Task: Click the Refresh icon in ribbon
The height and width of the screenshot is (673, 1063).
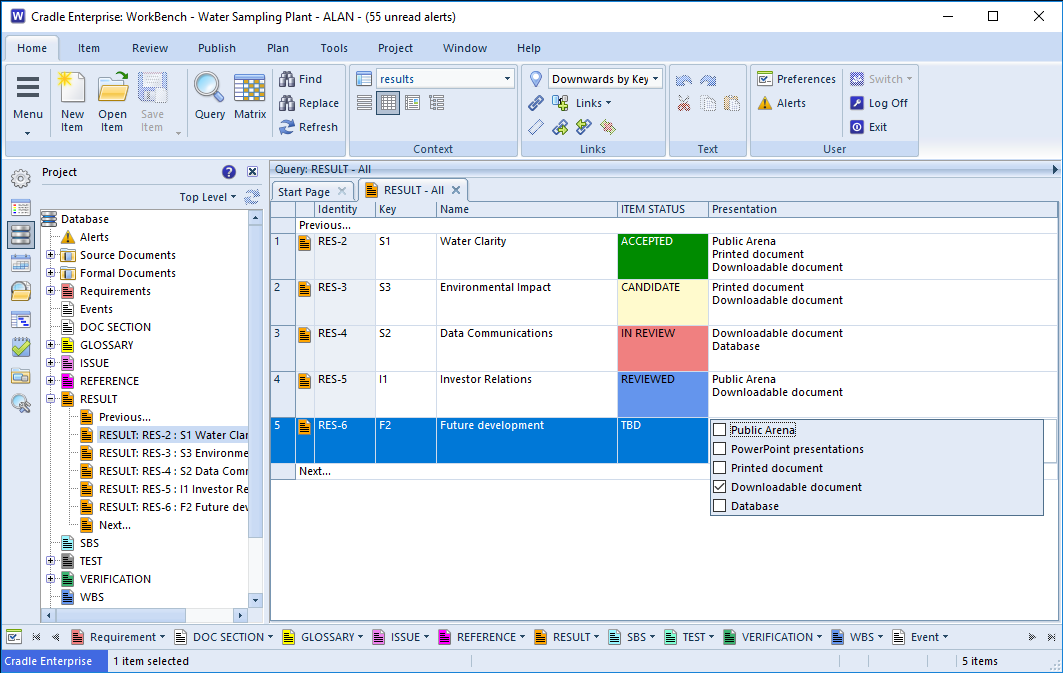Action: [x=287, y=127]
